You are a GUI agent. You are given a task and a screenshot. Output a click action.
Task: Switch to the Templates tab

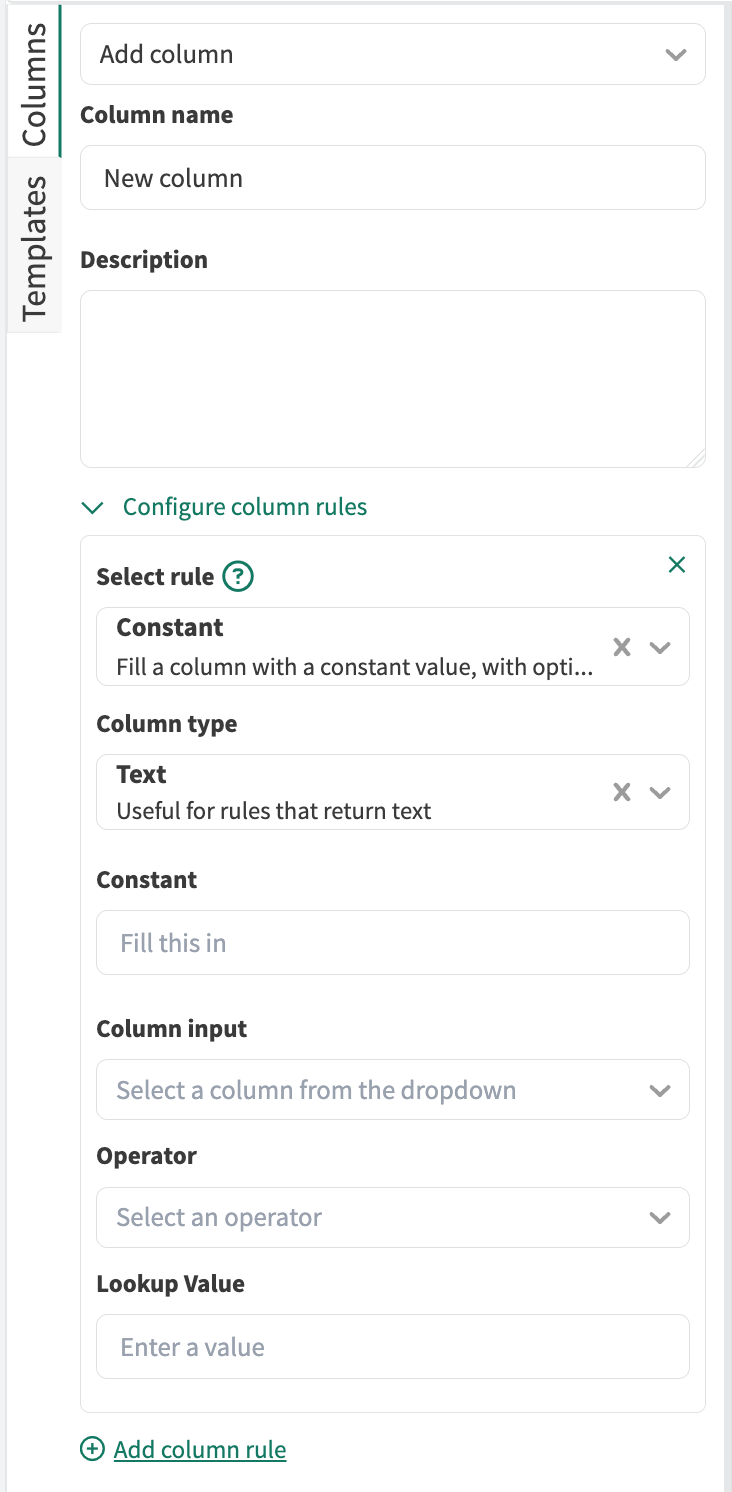click(34, 246)
